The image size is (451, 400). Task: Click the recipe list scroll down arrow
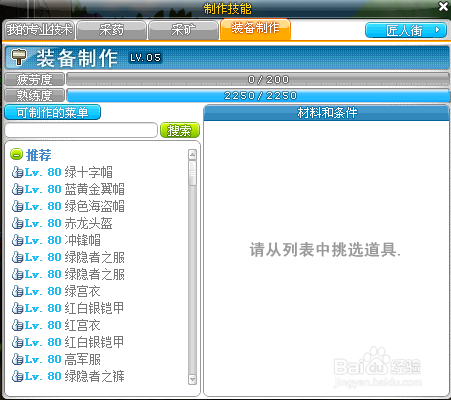[192, 379]
